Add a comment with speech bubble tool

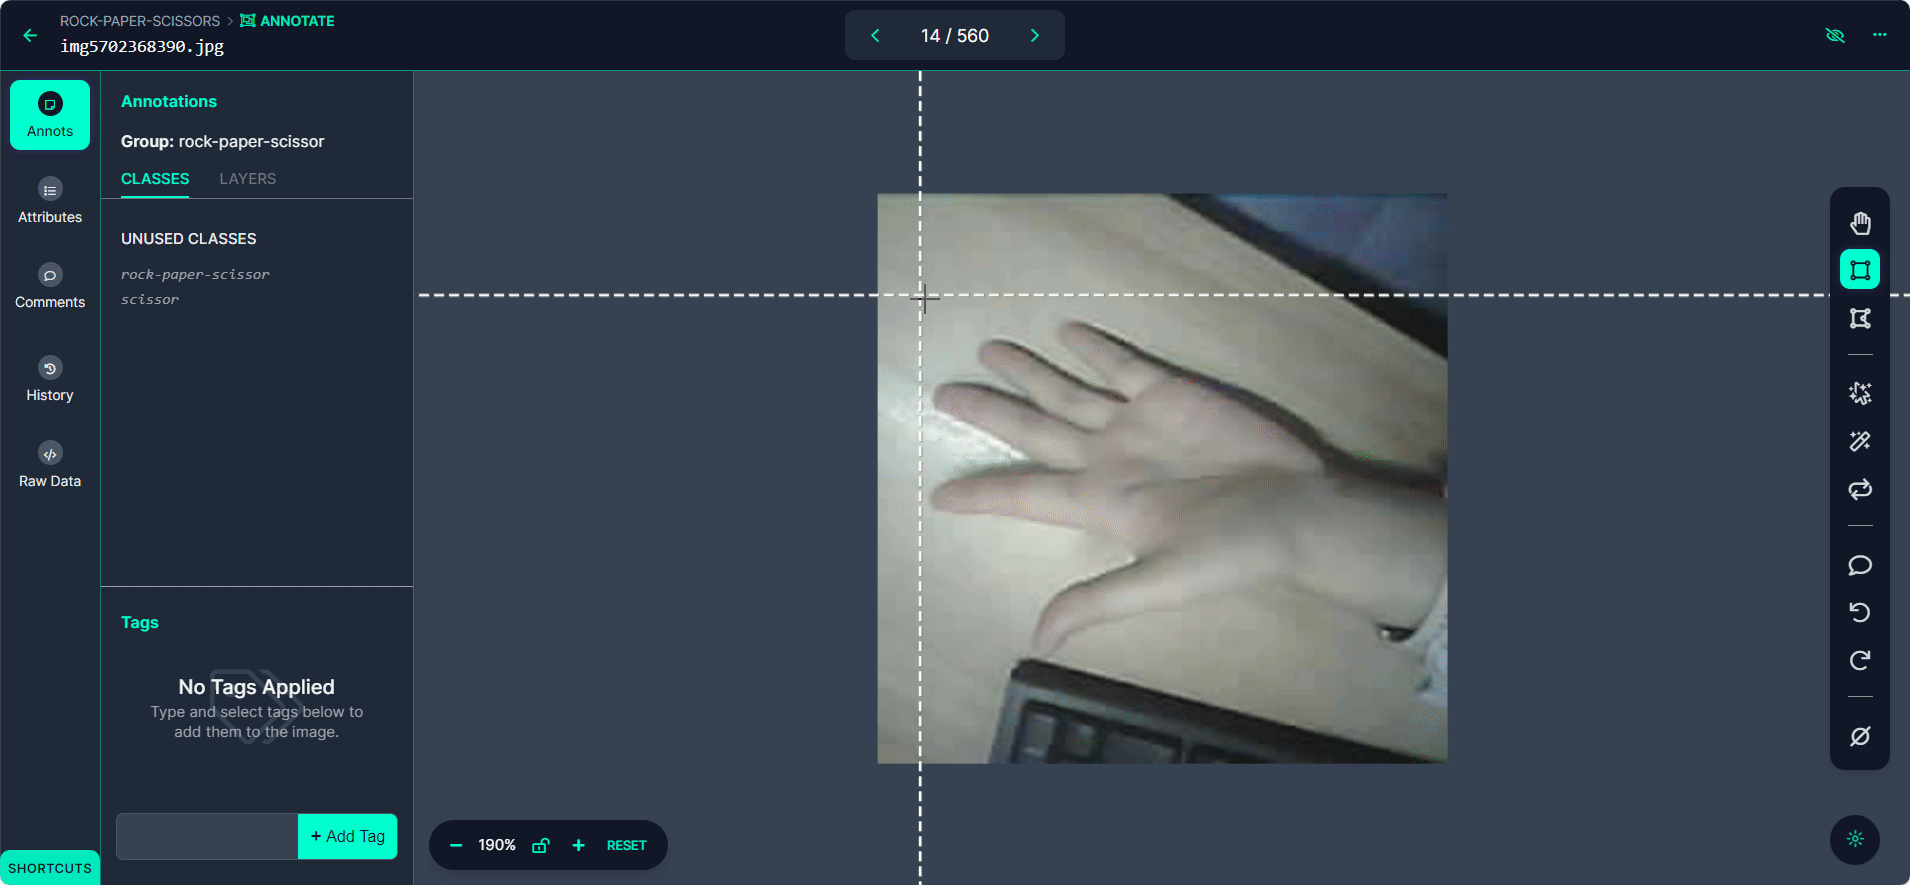(1859, 565)
